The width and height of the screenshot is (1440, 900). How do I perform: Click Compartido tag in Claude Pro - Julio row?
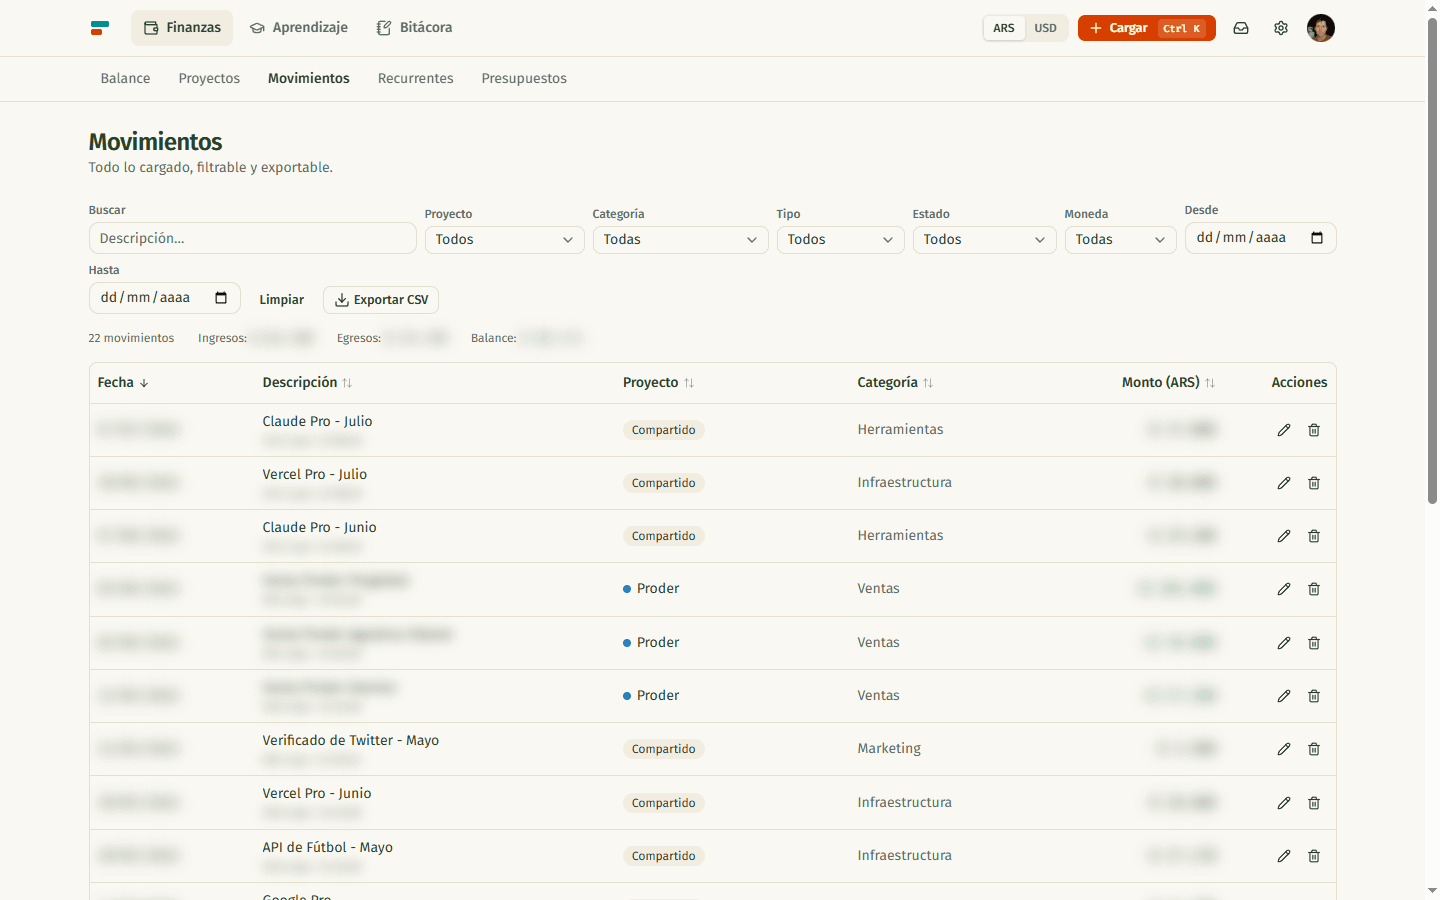tap(663, 430)
